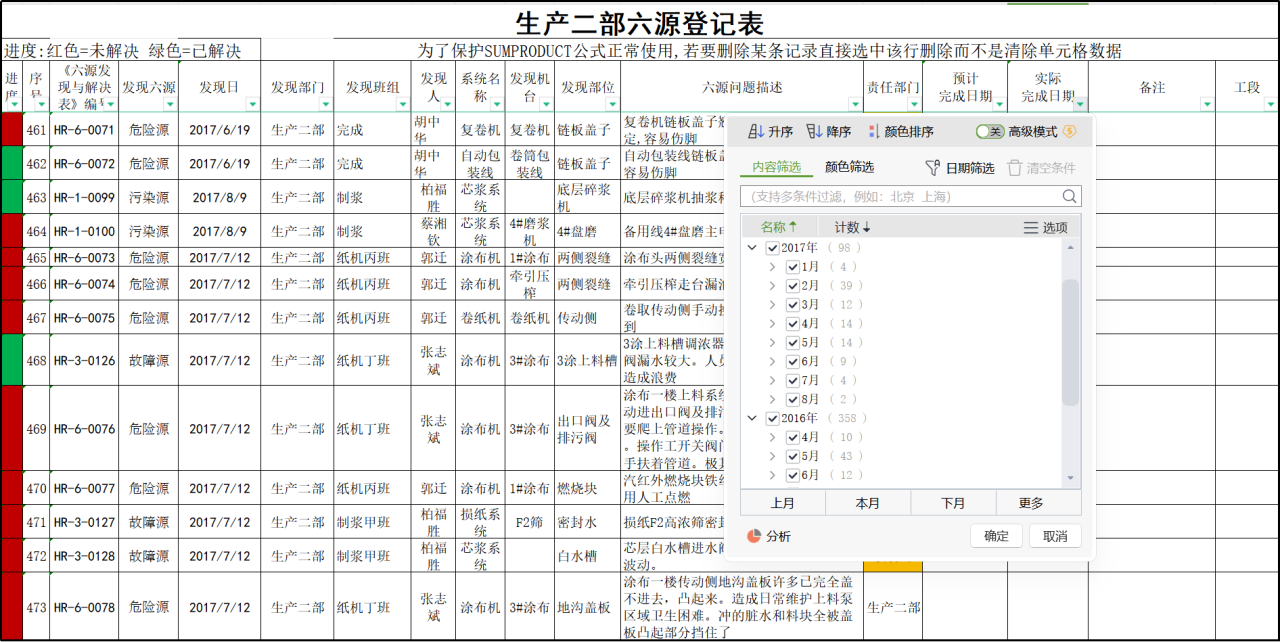1280x642 pixels.
Task: Select cell HR-3-0126
Action: [84, 360]
